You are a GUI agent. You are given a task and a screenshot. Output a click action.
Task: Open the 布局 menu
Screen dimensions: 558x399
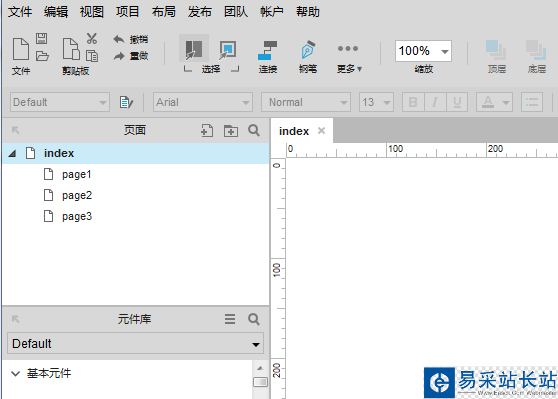point(164,12)
